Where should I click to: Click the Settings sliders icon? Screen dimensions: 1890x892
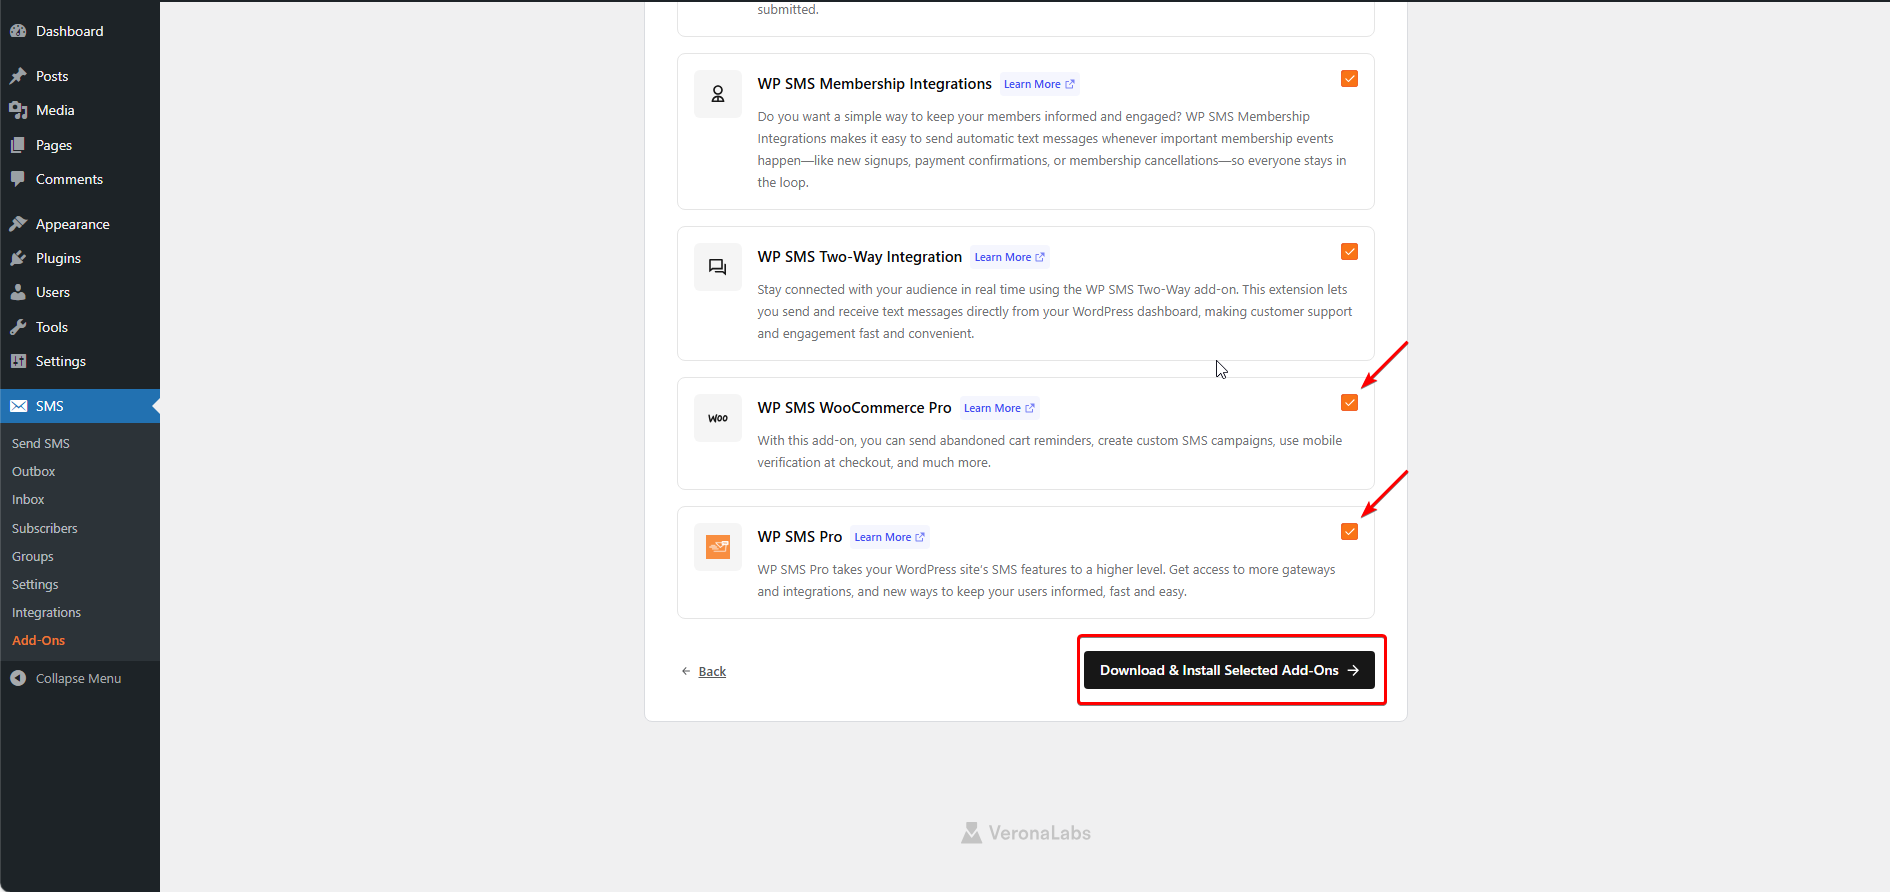point(18,361)
